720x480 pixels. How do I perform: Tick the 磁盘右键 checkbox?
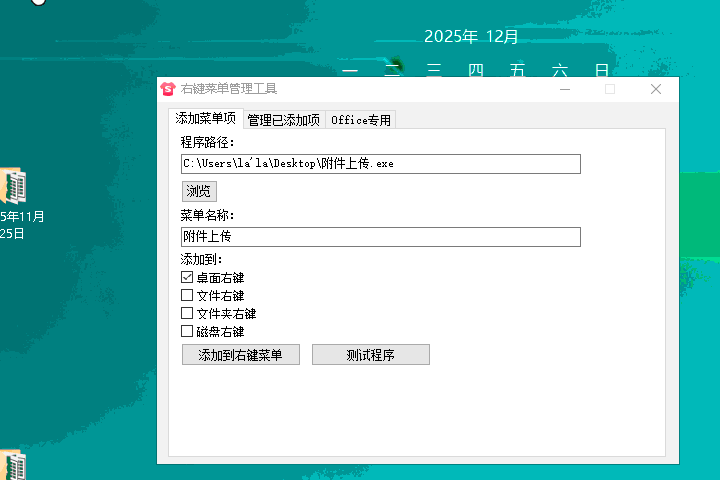pyautogui.click(x=187, y=331)
